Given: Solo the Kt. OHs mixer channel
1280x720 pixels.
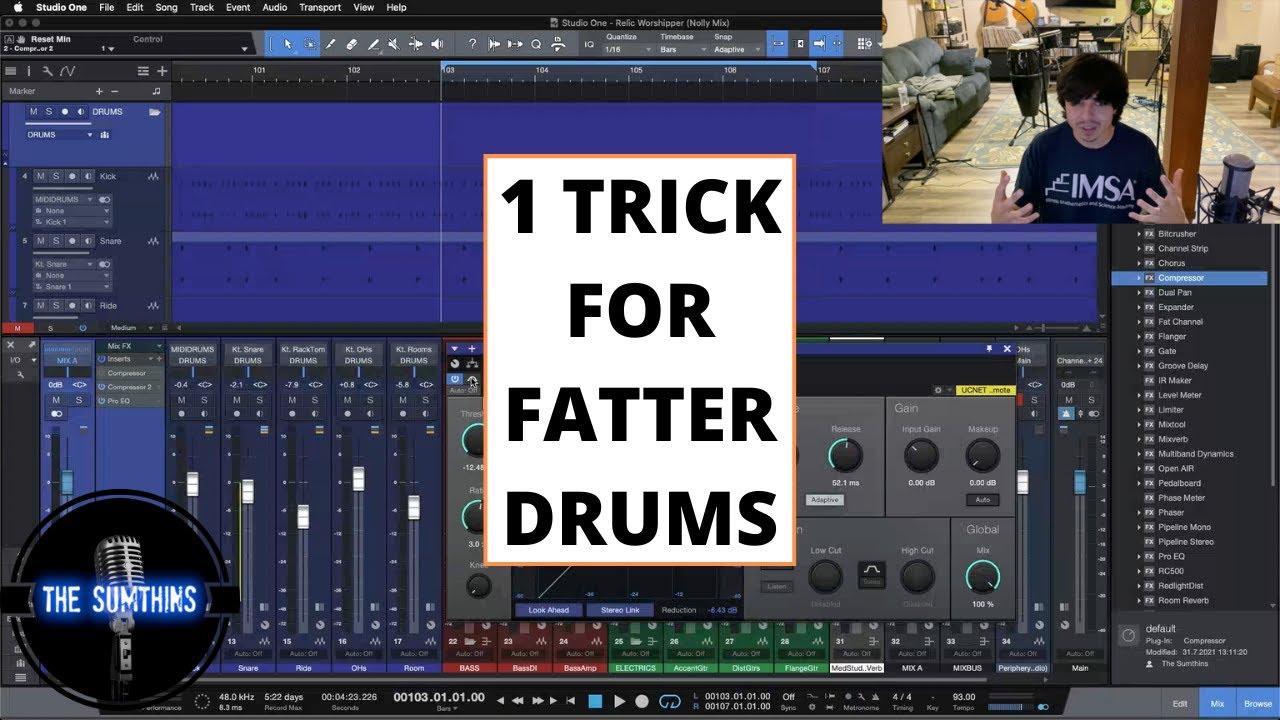Looking at the screenshot, I should click(369, 400).
